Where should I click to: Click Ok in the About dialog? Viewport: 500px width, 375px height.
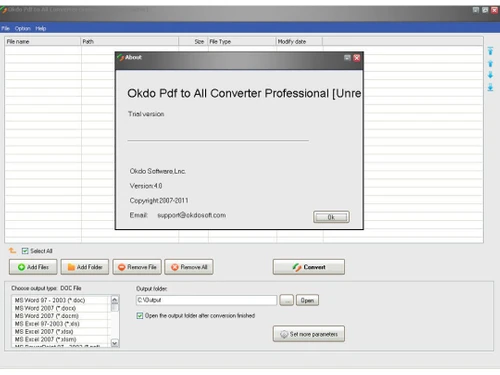click(331, 217)
